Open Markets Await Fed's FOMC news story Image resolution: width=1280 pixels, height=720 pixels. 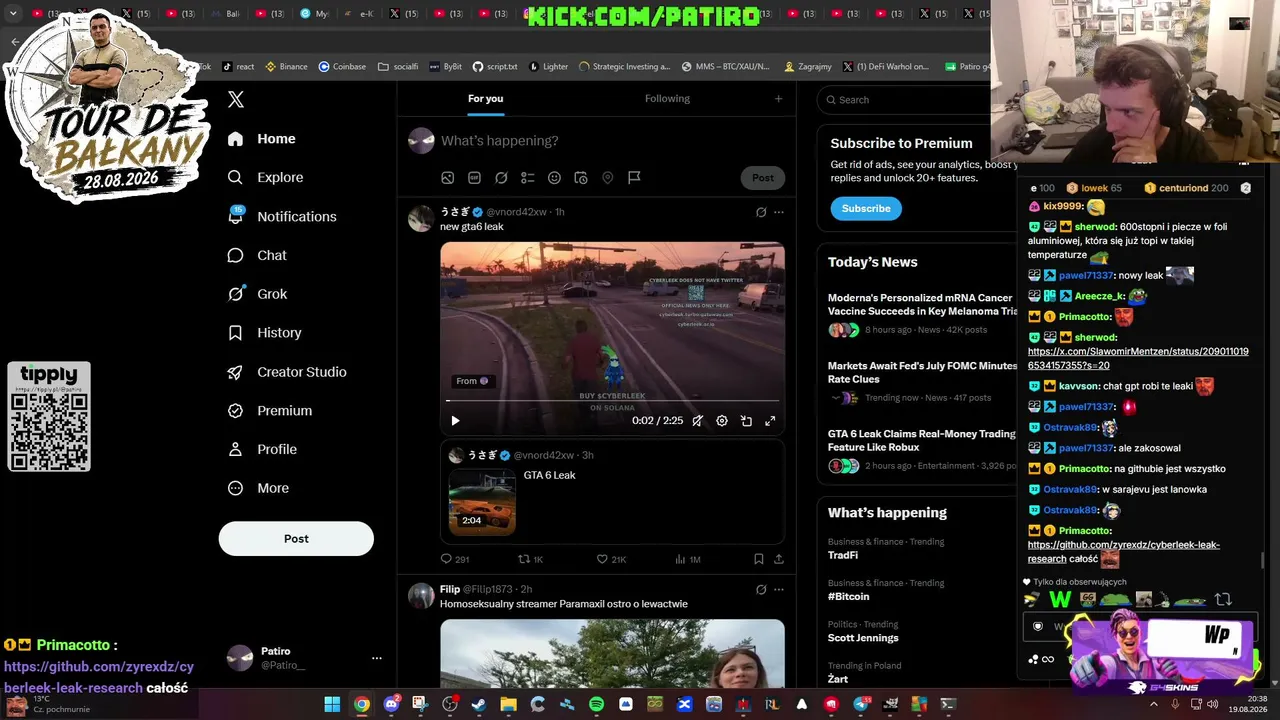coord(922,381)
